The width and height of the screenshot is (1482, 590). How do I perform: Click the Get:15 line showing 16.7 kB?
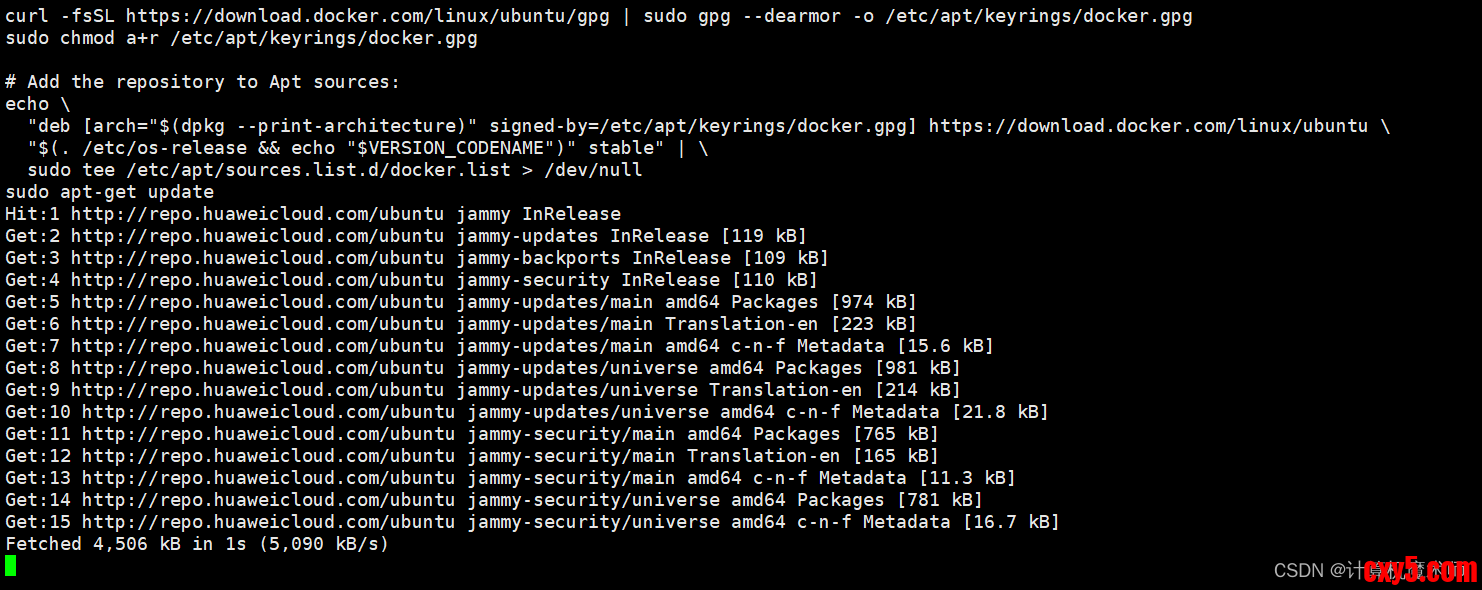(532, 522)
